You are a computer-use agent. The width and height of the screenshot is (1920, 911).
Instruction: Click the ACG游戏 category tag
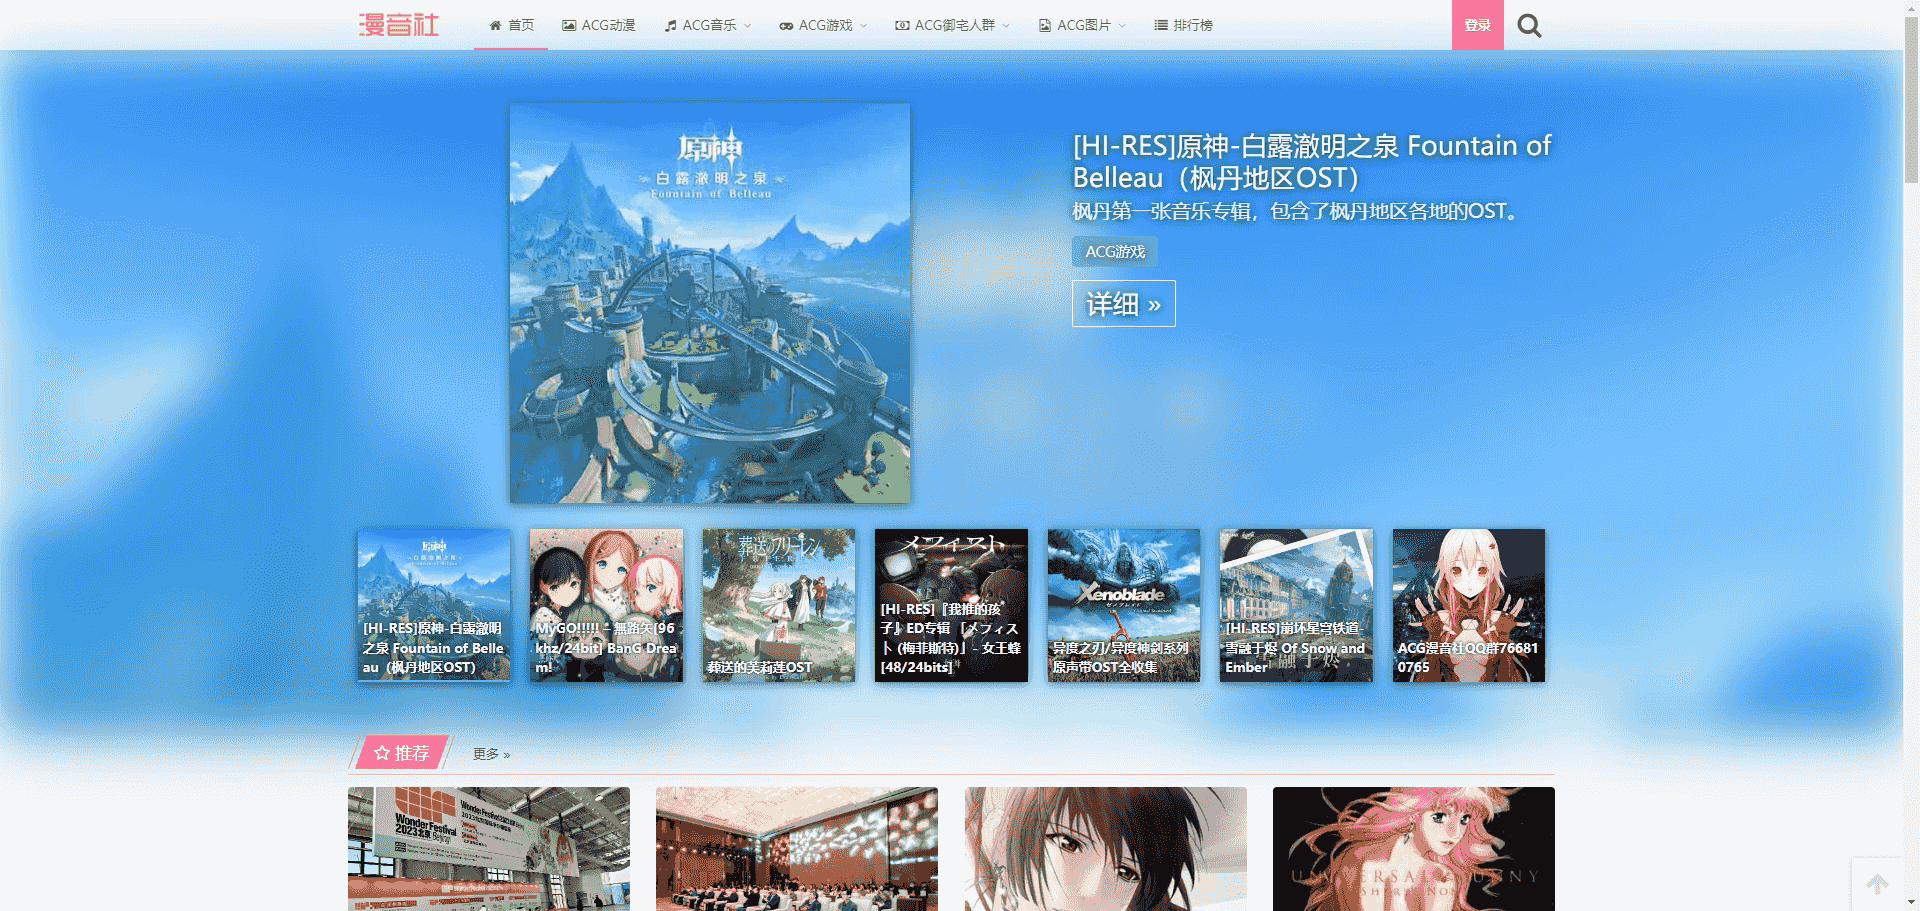[x=1115, y=252]
